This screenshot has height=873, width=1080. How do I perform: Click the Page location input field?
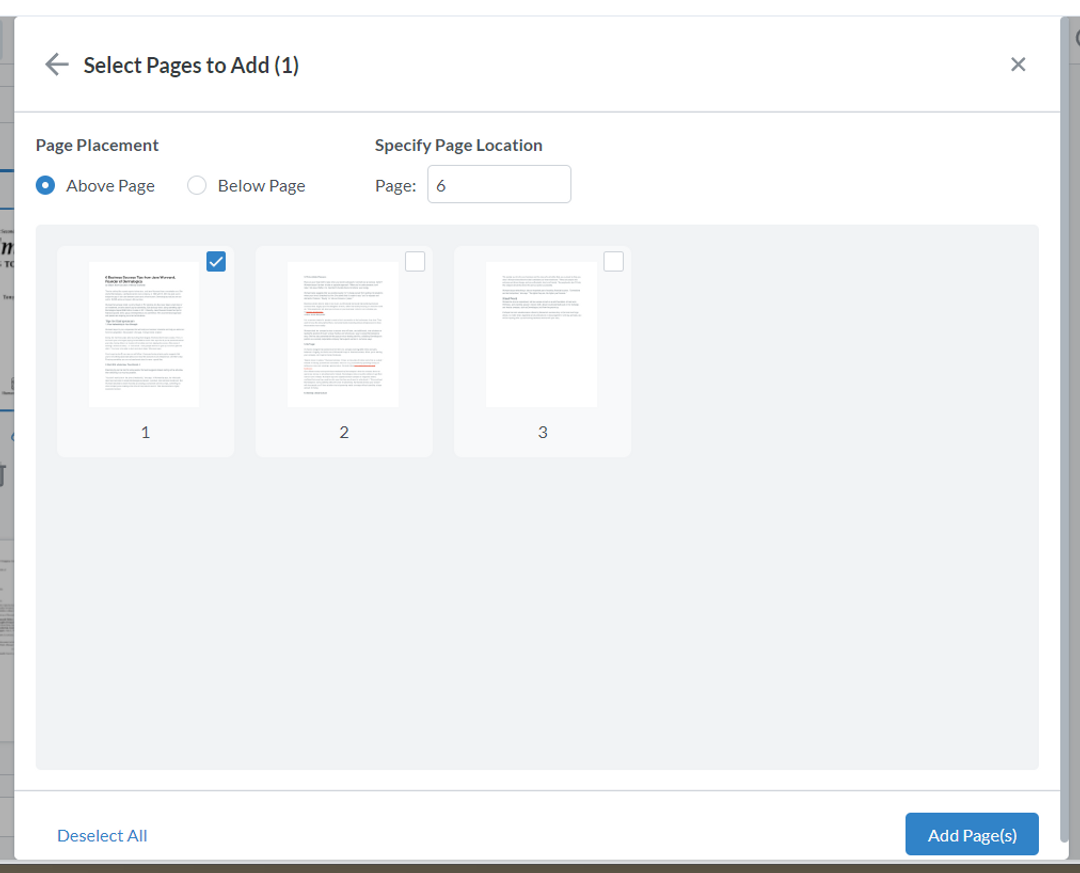[x=499, y=184]
